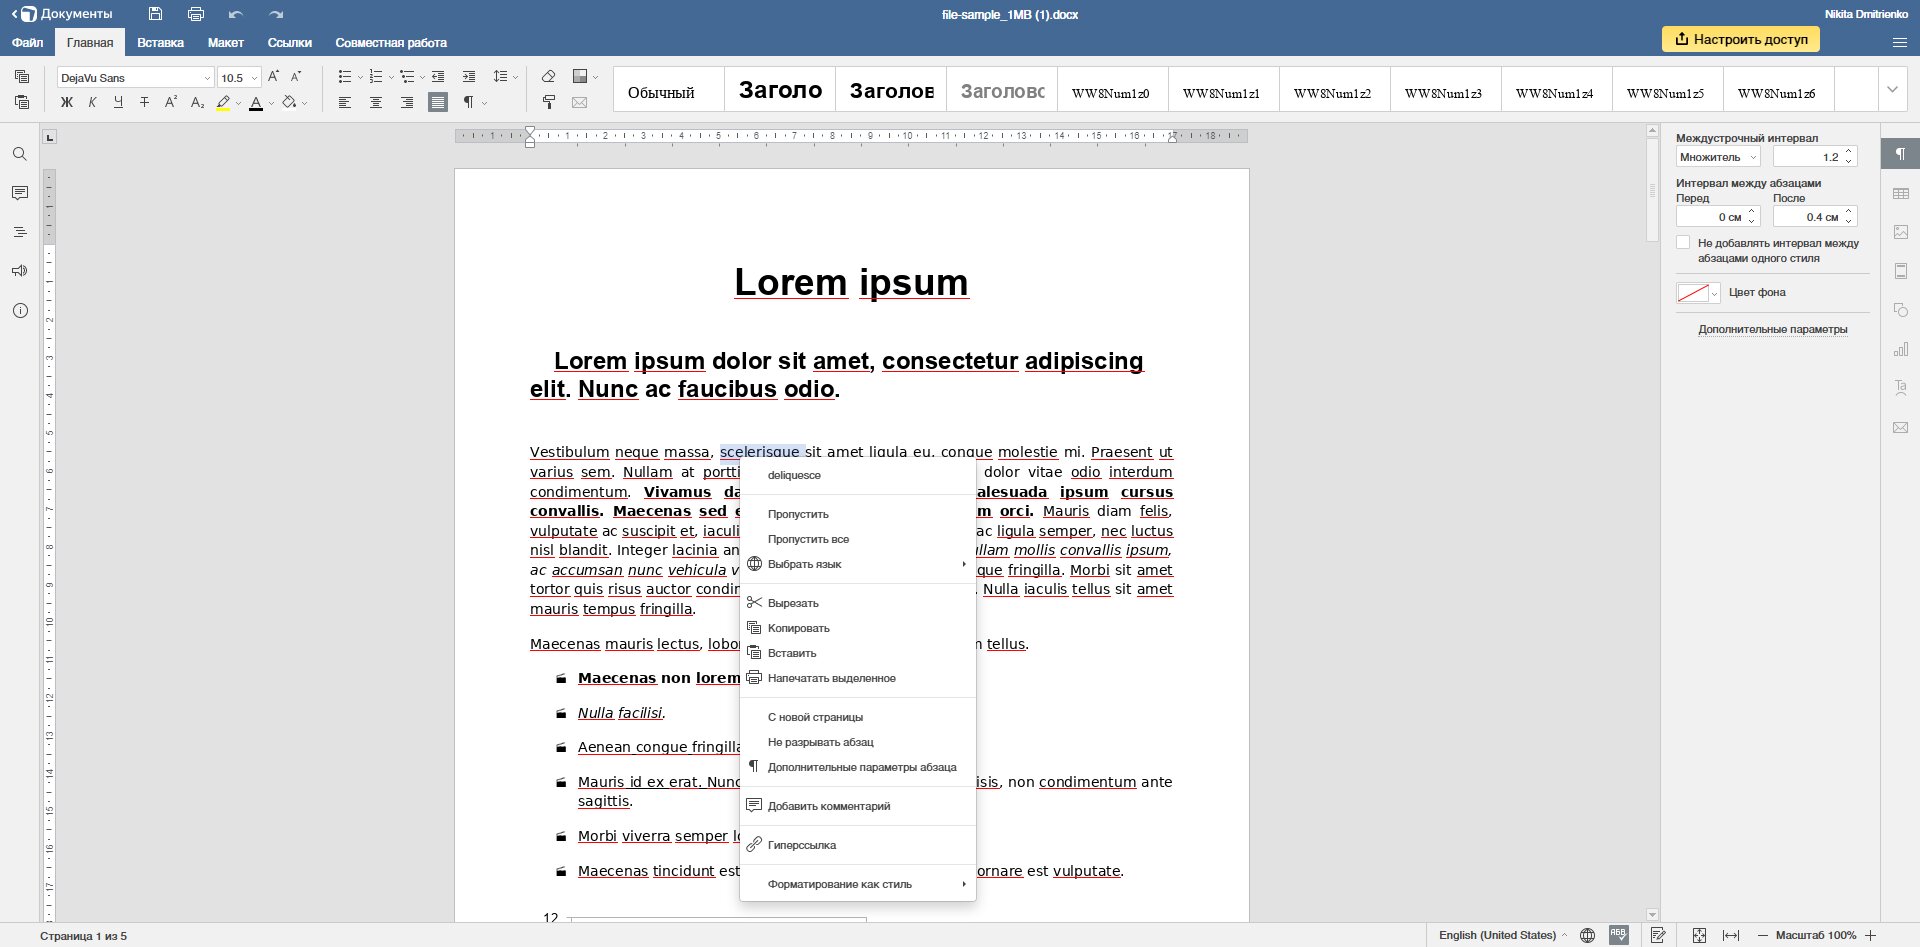The height and width of the screenshot is (947, 1920).
Task: Toggle italic formatting (К)
Action: pos(92,102)
